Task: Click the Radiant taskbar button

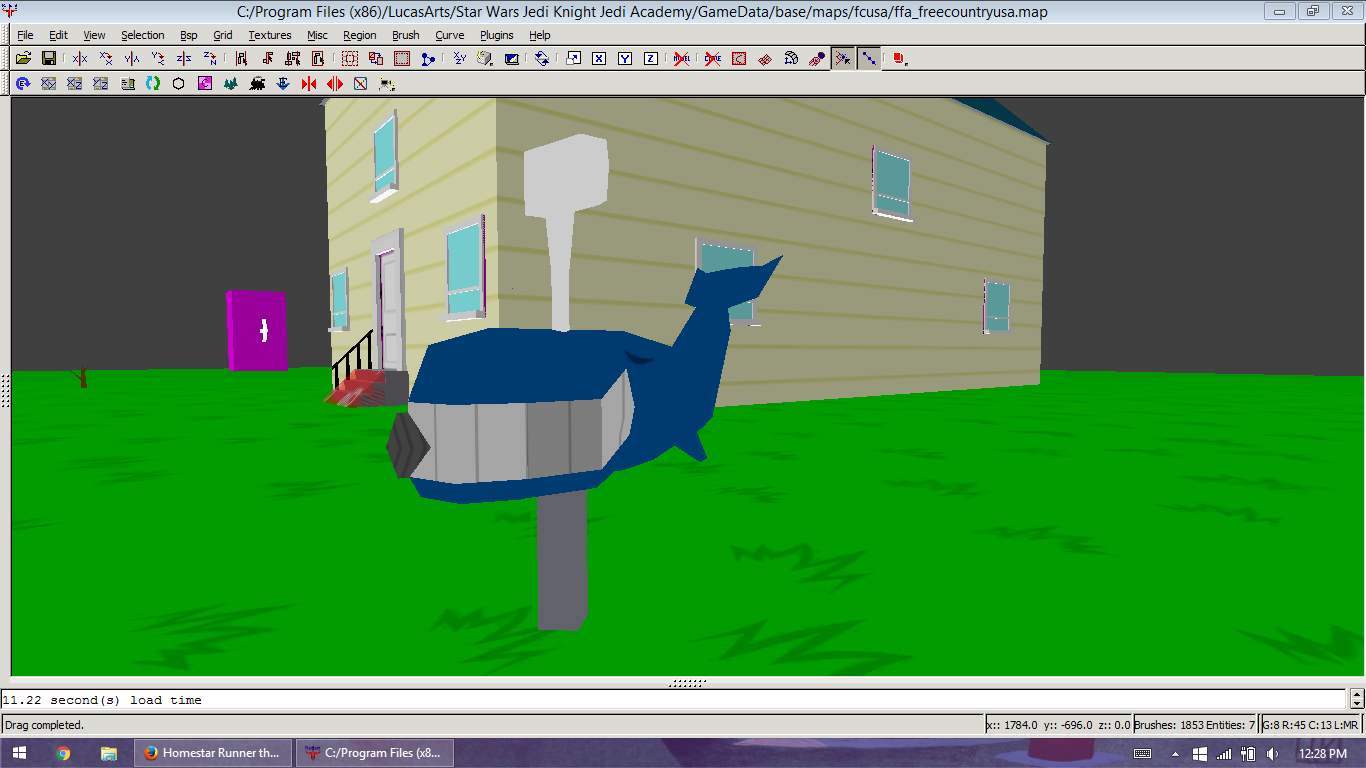Action: pyautogui.click(x=375, y=753)
